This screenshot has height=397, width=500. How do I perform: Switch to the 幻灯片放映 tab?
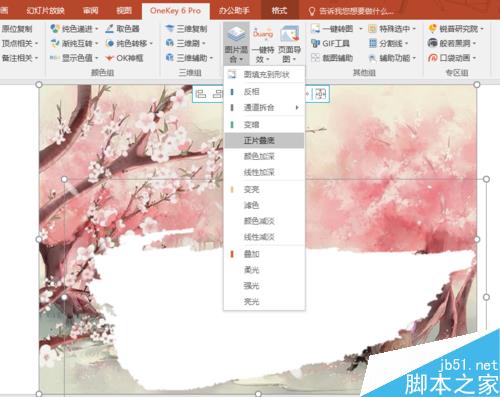tap(45, 11)
